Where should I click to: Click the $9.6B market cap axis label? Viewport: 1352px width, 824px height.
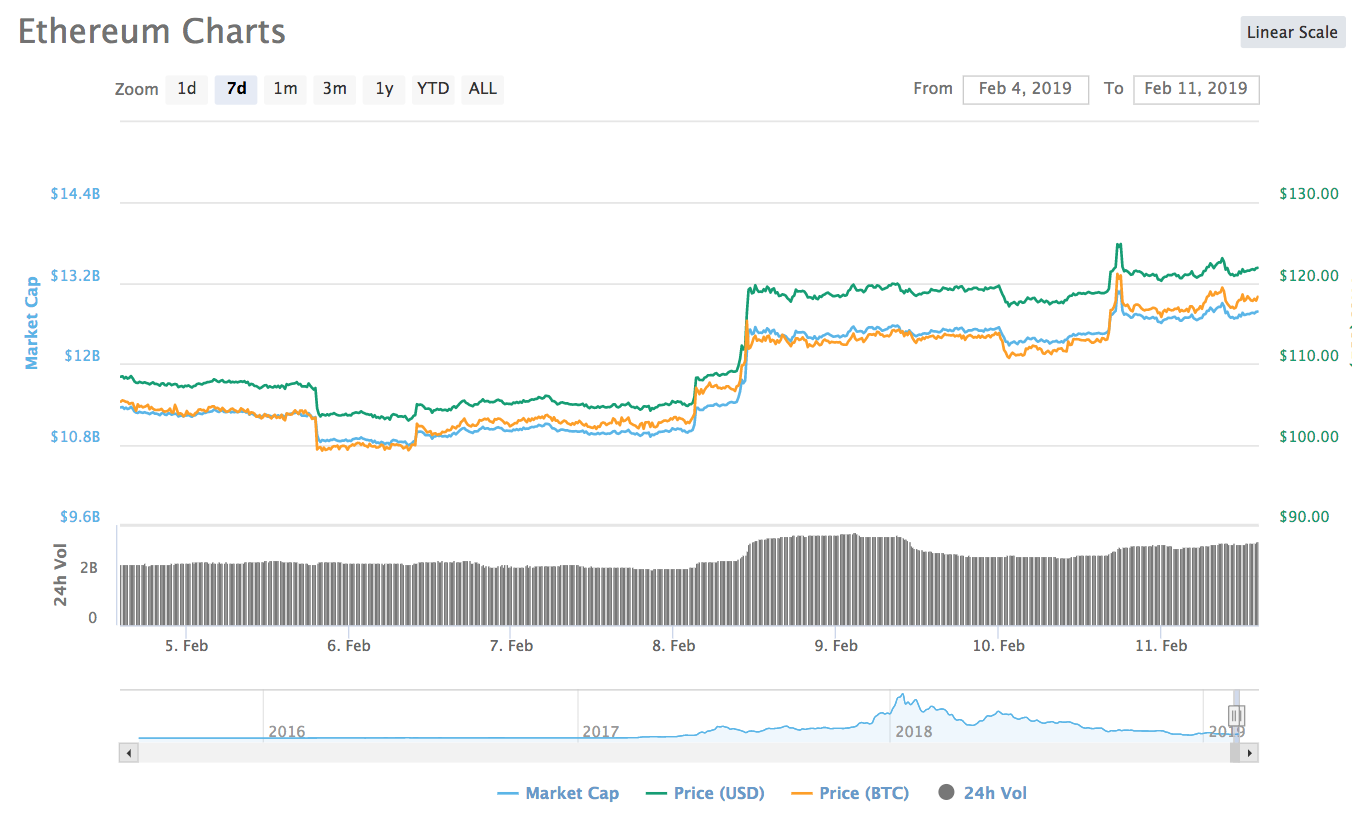[x=80, y=516]
